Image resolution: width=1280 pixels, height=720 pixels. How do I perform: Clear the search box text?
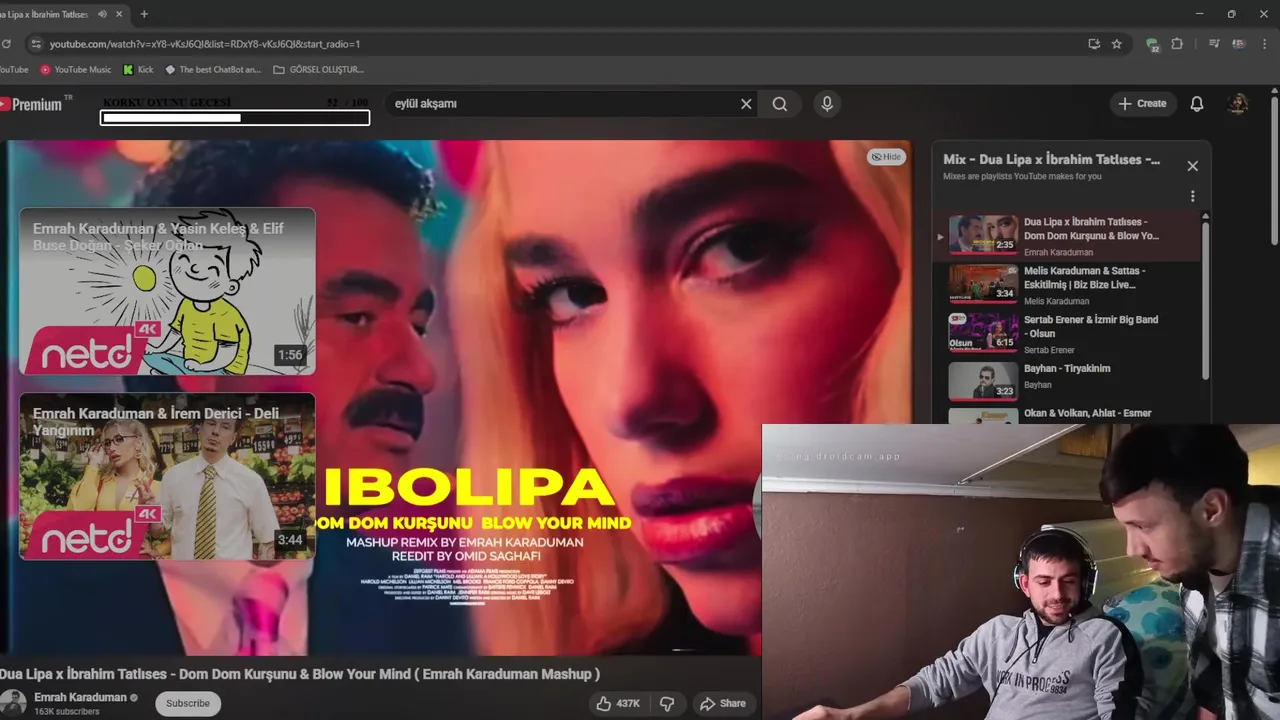(x=746, y=104)
